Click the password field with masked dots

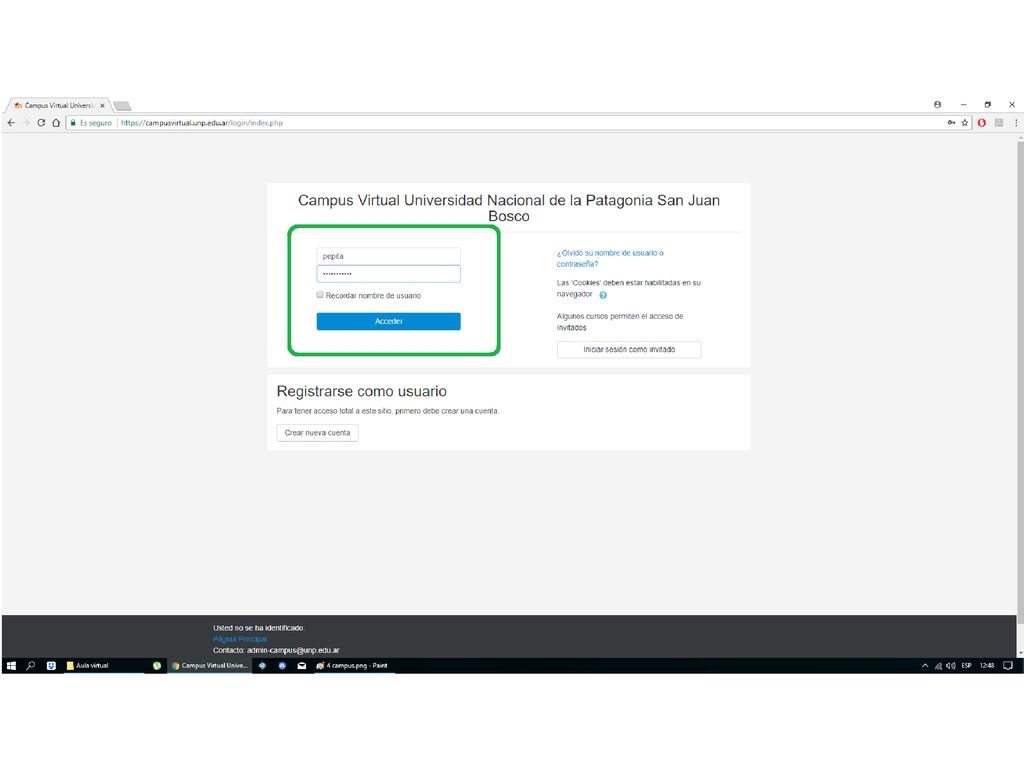tap(389, 274)
